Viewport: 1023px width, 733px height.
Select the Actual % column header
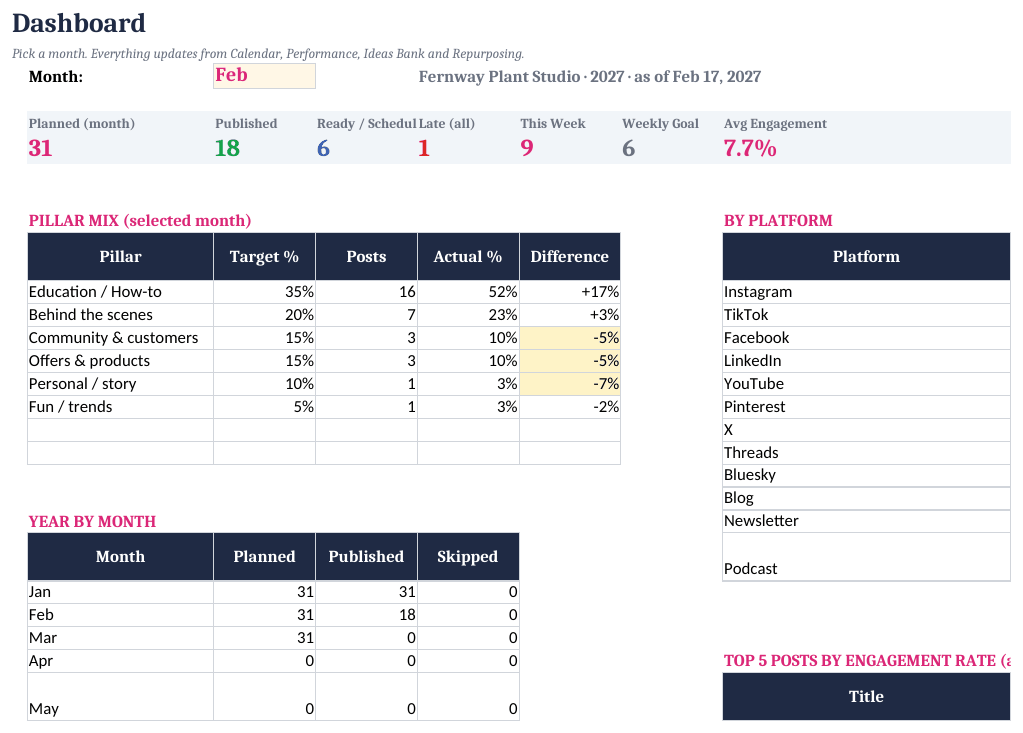click(468, 256)
